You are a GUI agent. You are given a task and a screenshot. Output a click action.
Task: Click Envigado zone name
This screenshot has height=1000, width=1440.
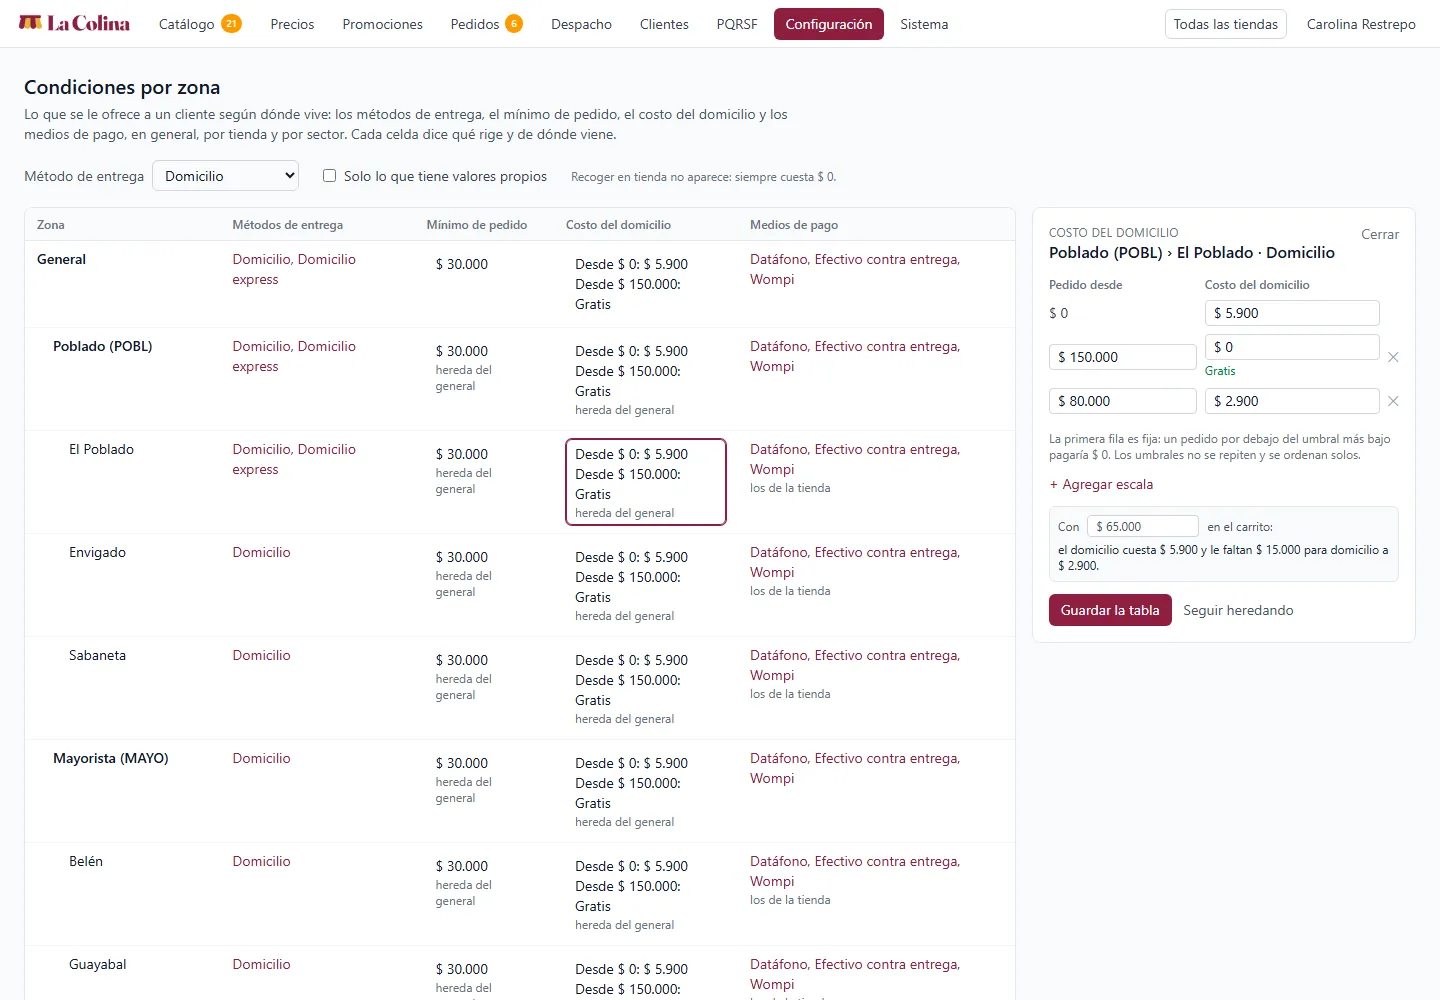[x=97, y=552]
